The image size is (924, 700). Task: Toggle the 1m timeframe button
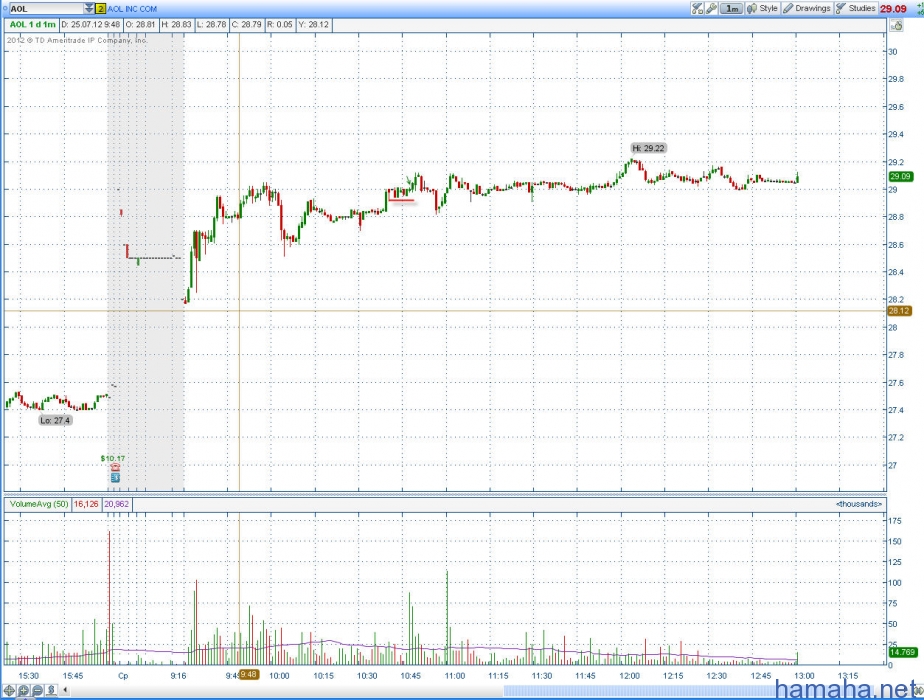coord(732,8)
